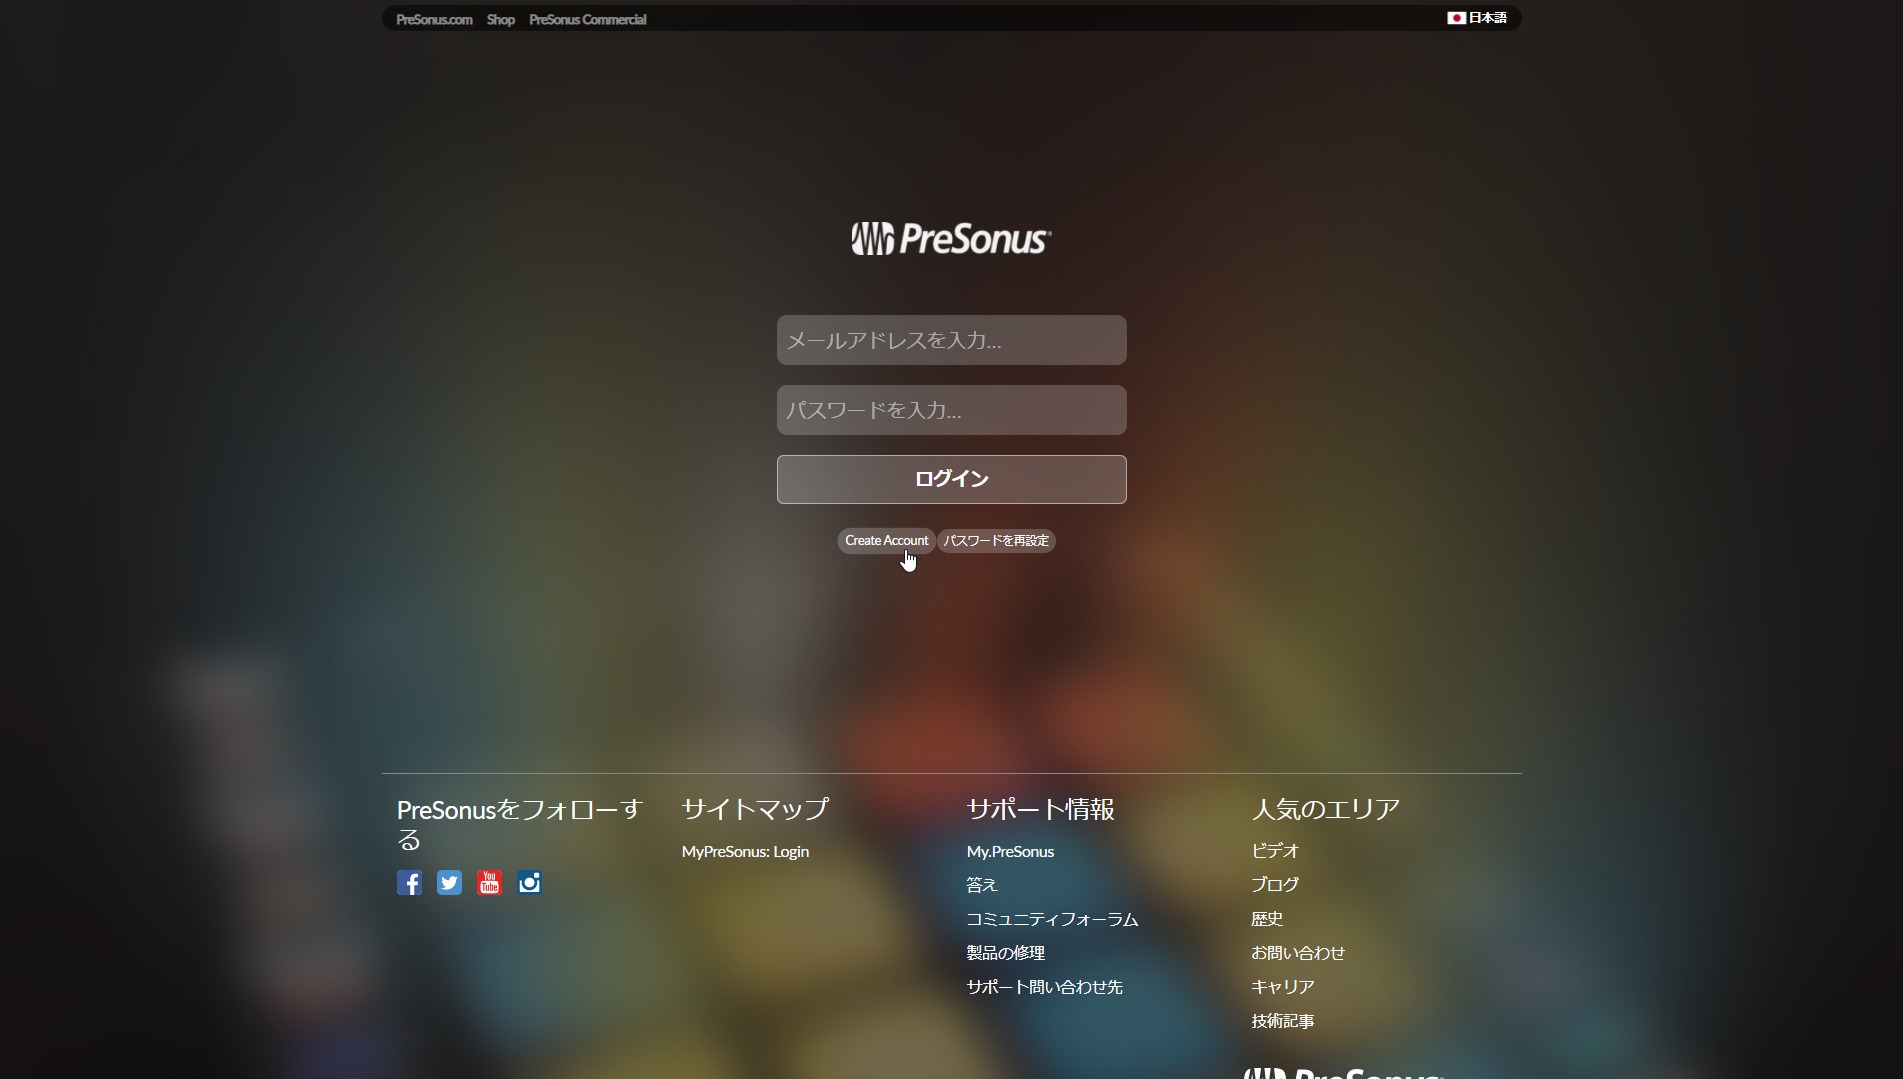The height and width of the screenshot is (1079, 1903).
Task: Click パスワードを再設定 reset button
Action: tap(997, 541)
